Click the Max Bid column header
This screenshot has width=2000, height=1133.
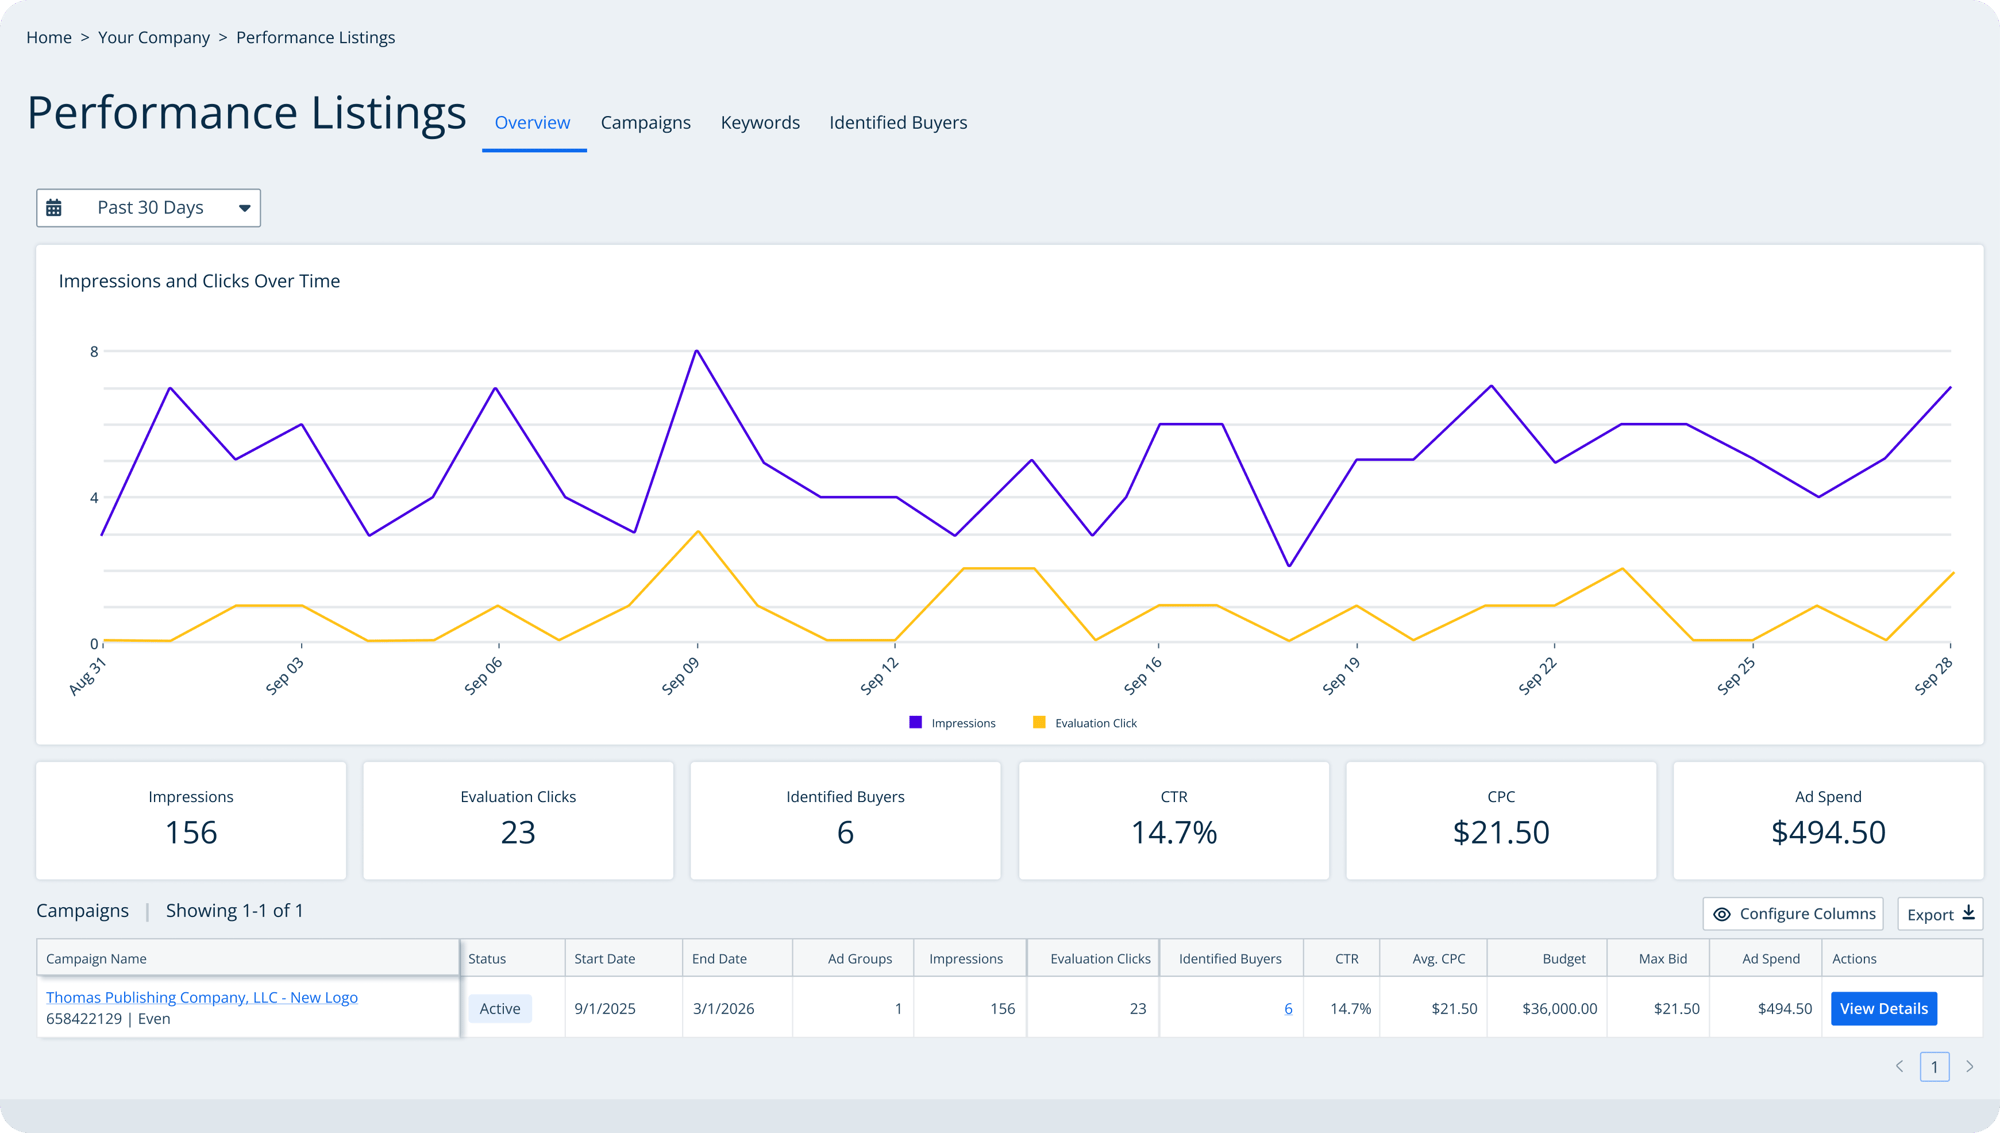pyautogui.click(x=1659, y=958)
